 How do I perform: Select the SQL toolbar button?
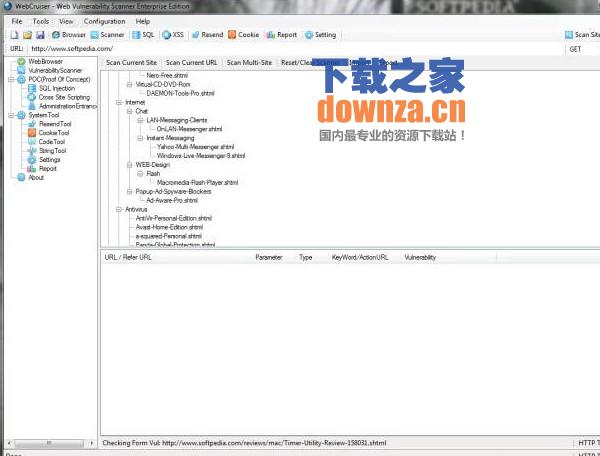click(x=143, y=35)
